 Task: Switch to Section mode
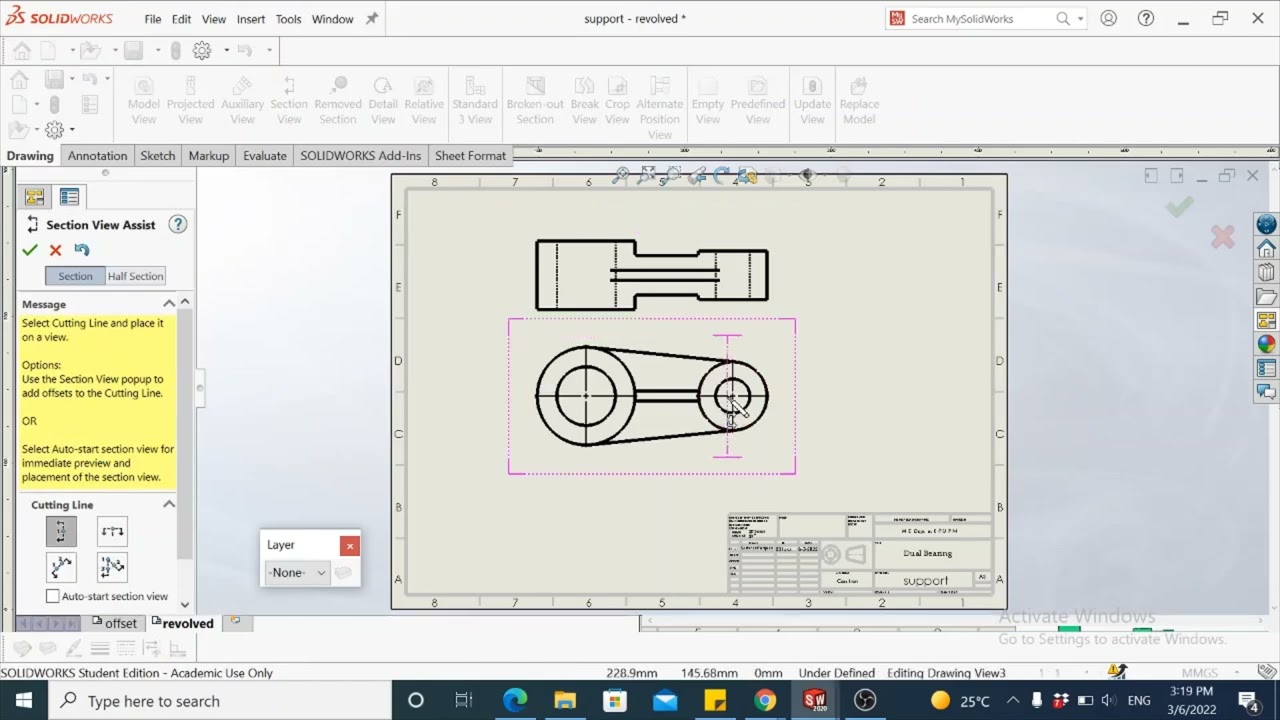pos(75,276)
